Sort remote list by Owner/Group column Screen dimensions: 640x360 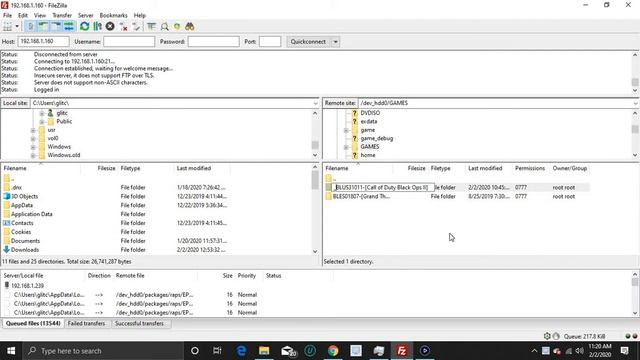(x=569, y=168)
